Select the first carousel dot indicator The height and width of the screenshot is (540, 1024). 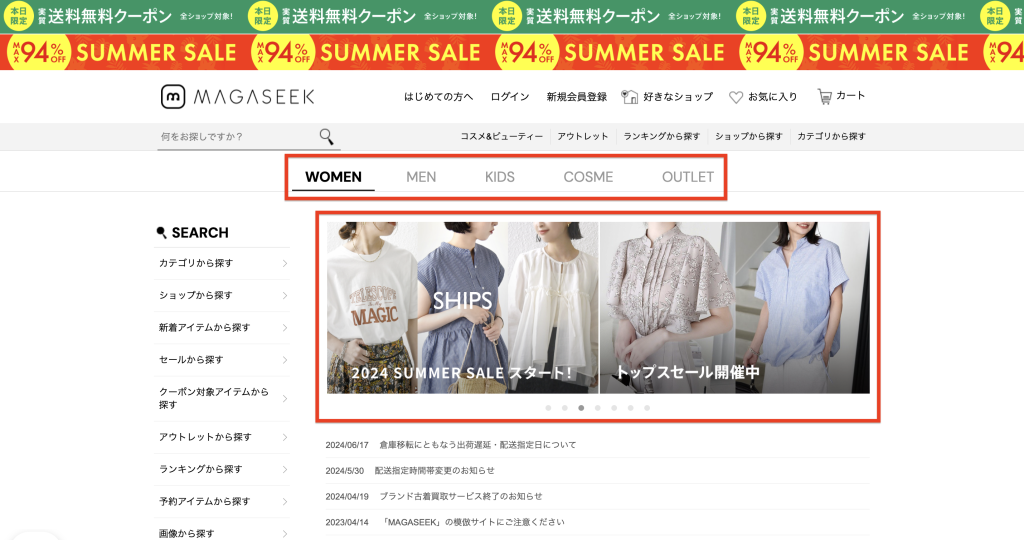click(548, 408)
